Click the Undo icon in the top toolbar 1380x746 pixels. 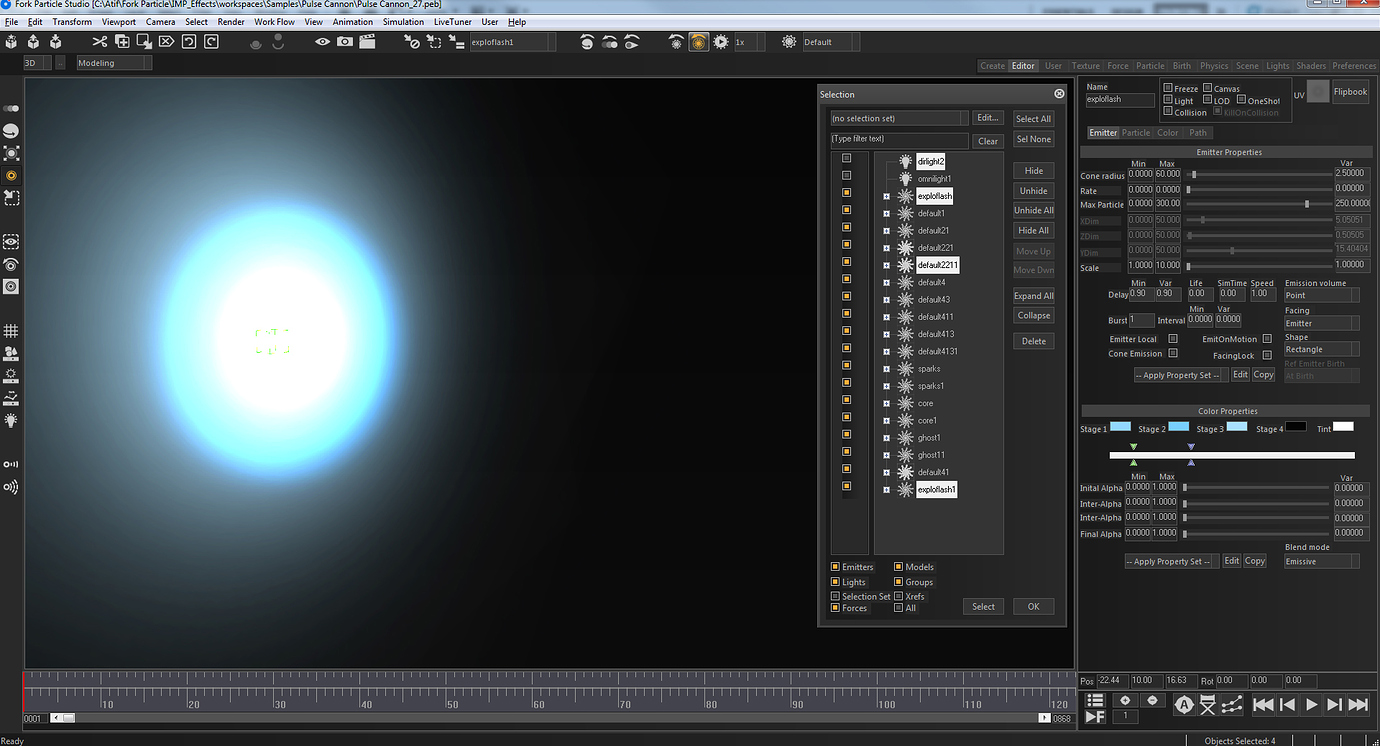point(190,42)
